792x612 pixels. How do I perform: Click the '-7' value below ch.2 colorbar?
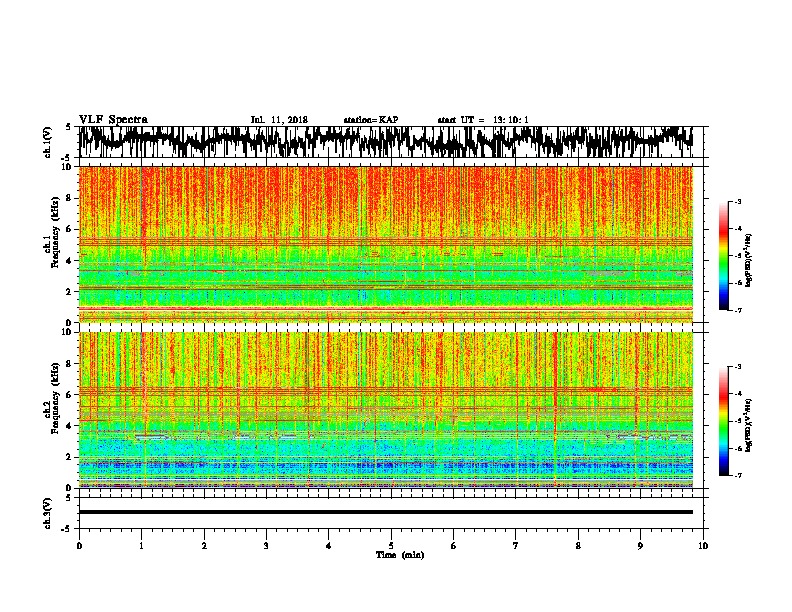(x=737, y=476)
